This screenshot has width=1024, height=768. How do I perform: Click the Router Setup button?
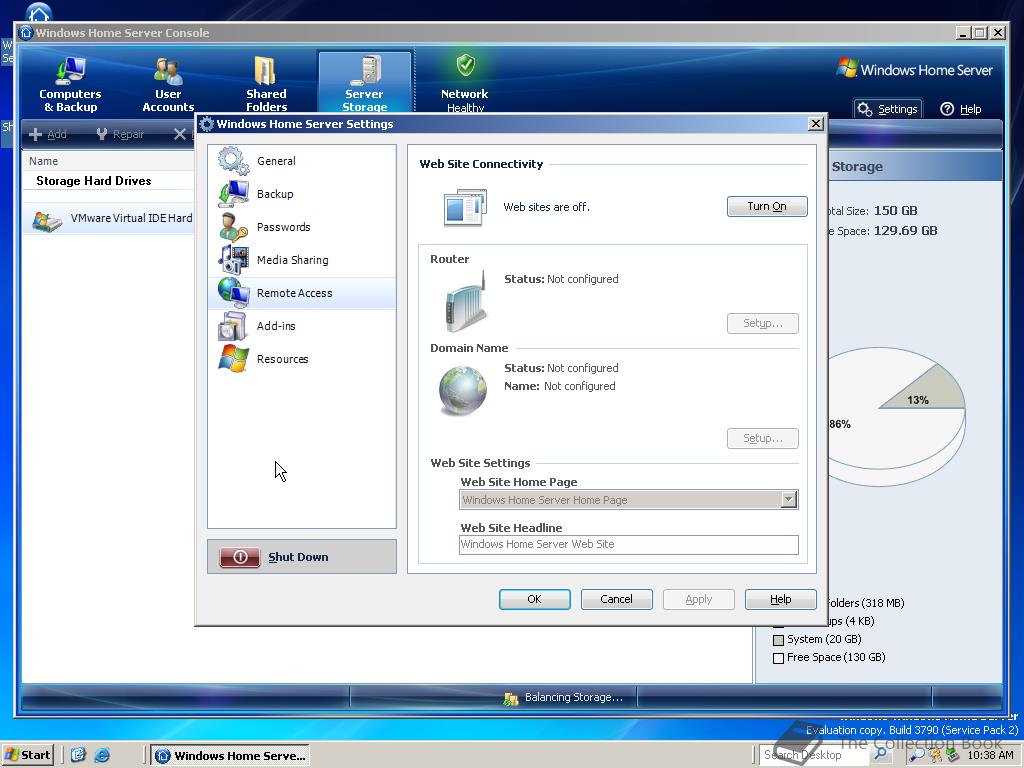pos(763,323)
